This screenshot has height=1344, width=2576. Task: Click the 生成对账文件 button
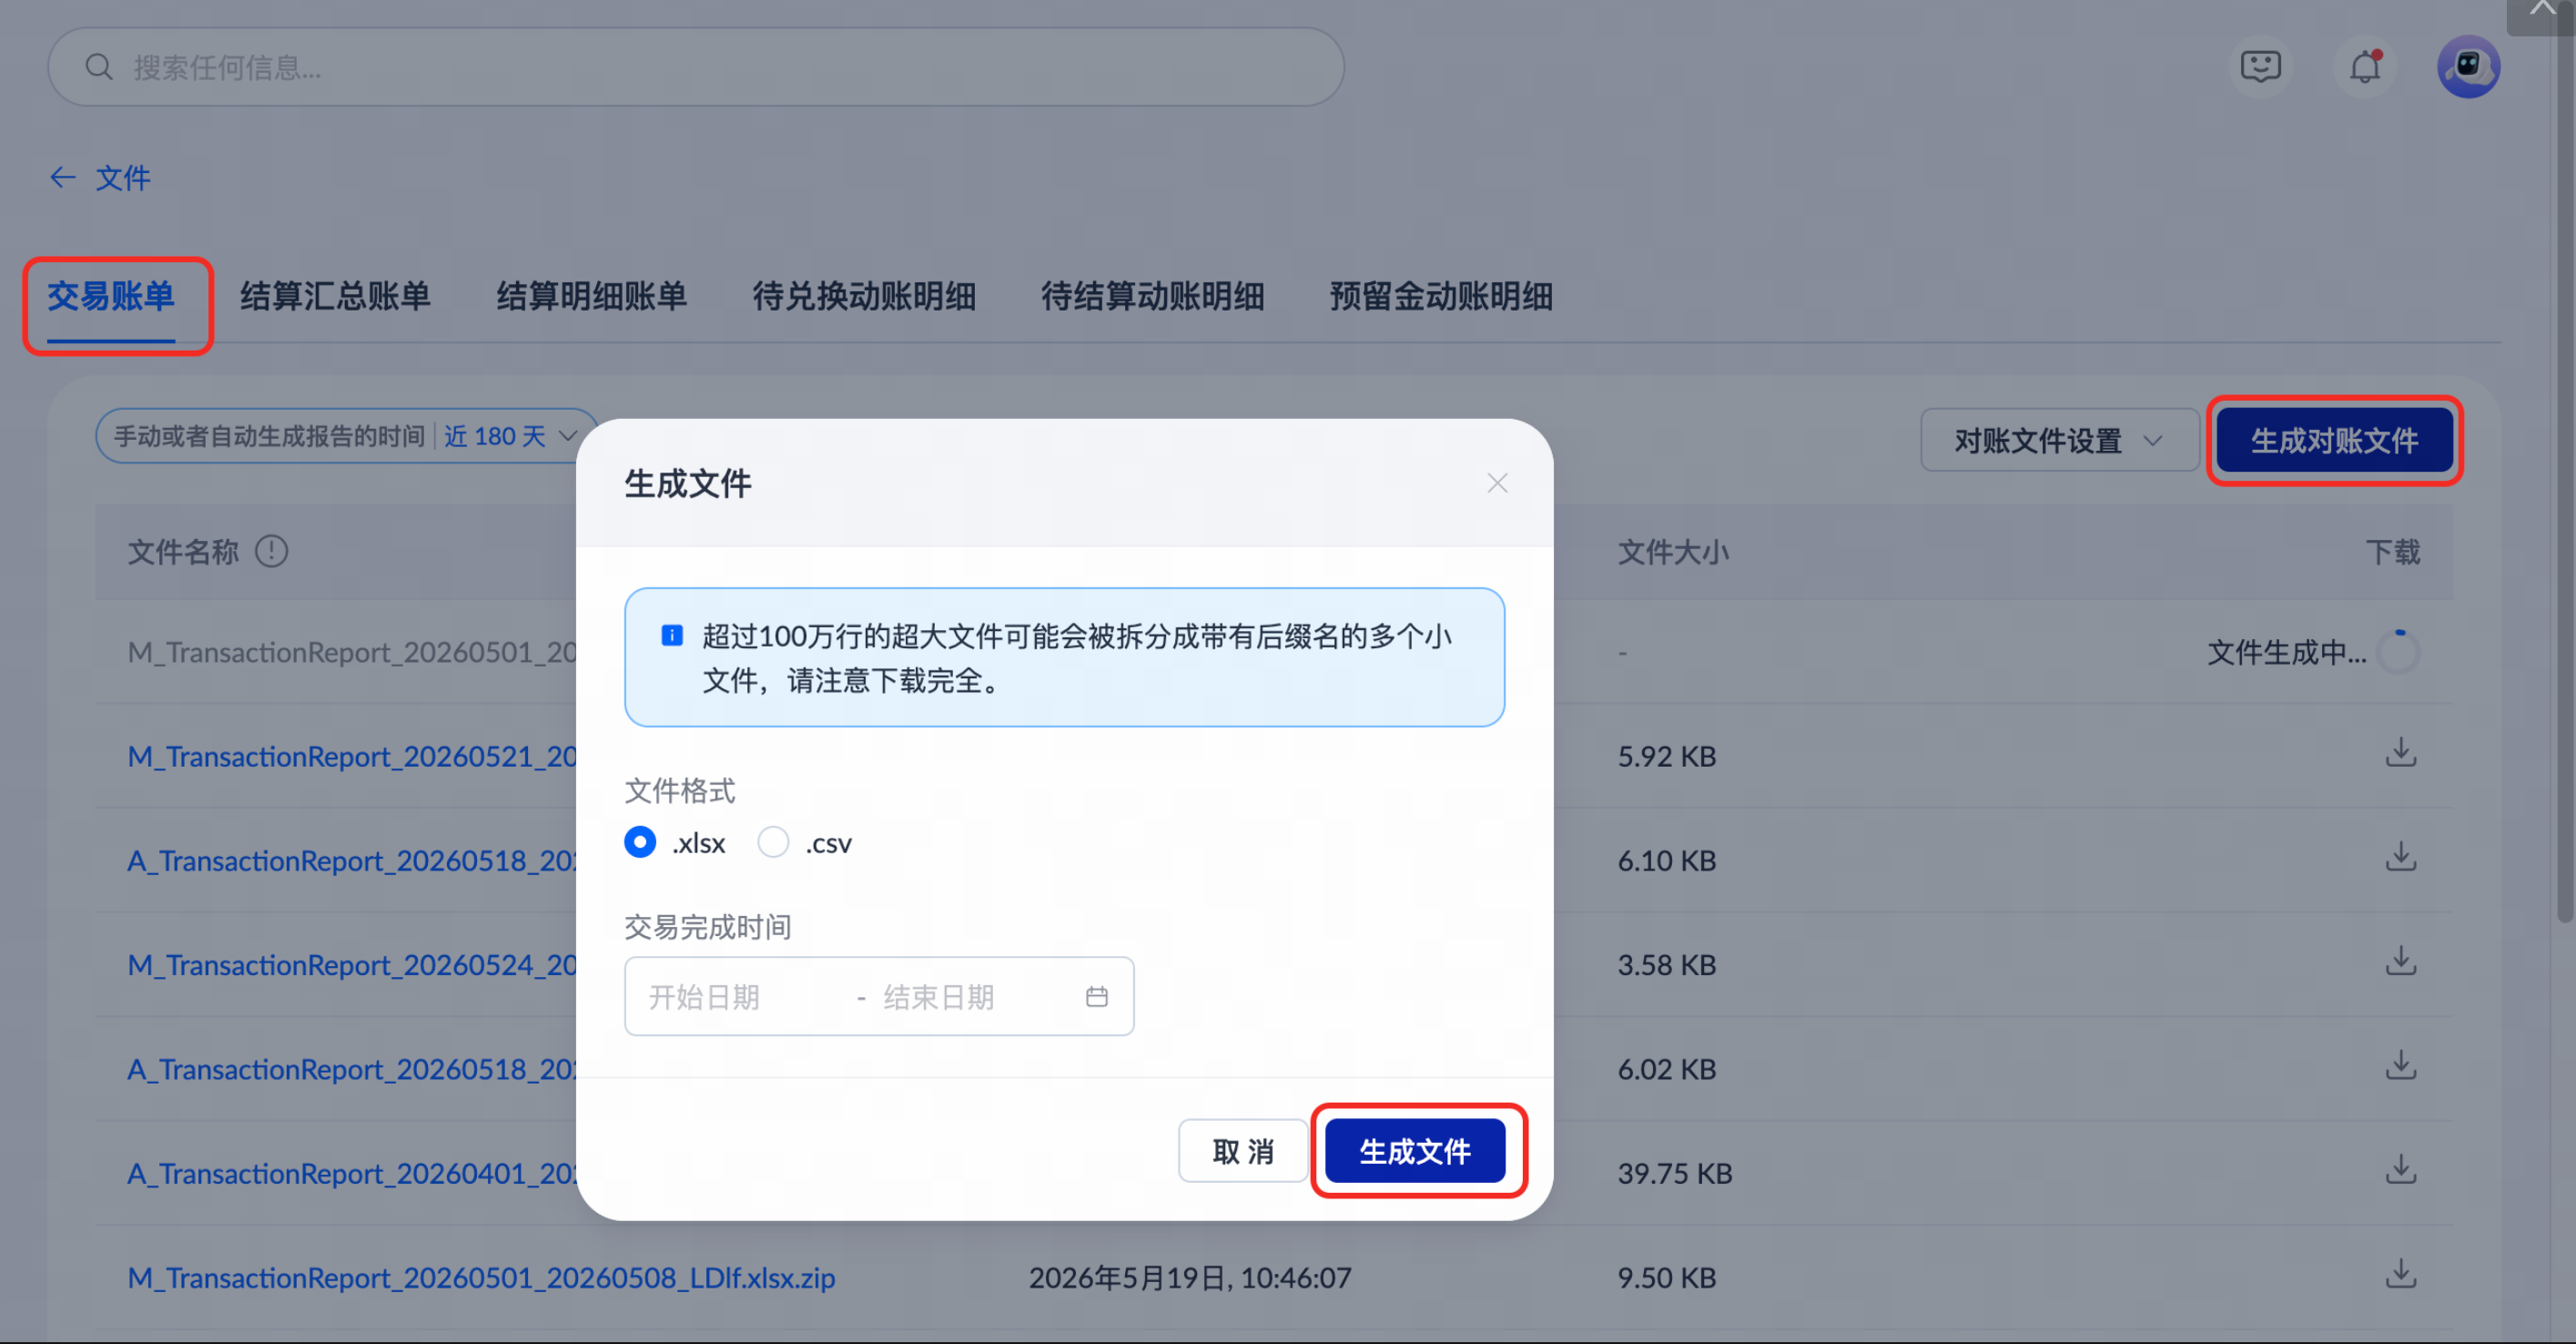pos(2334,440)
